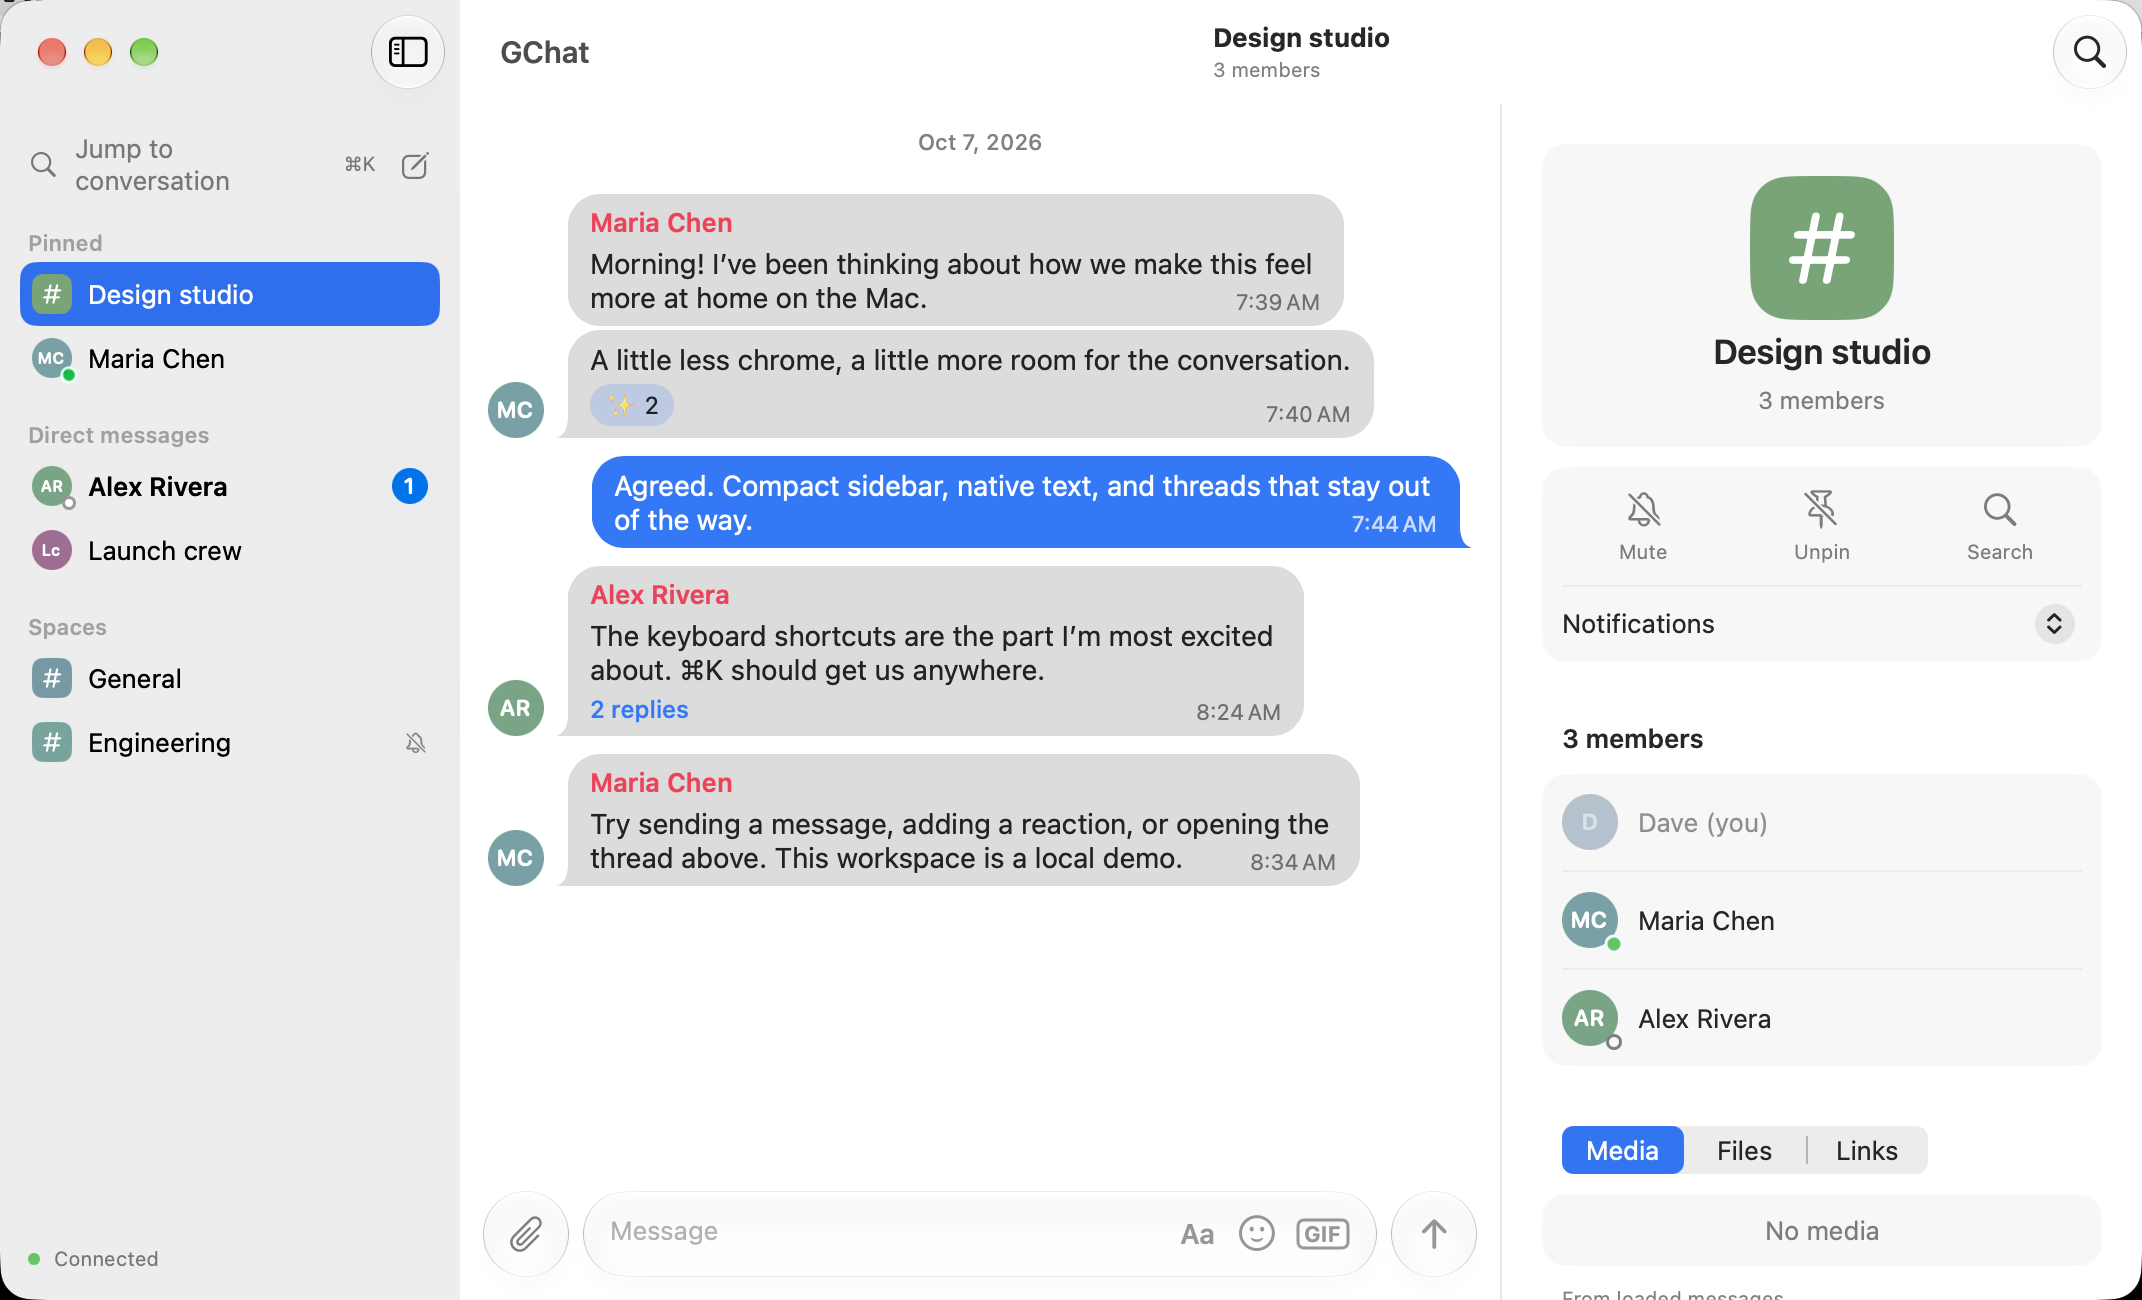This screenshot has height=1300, width=2142.
Task: Select Alex Rivera in members list
Action: point(1822,1018)
